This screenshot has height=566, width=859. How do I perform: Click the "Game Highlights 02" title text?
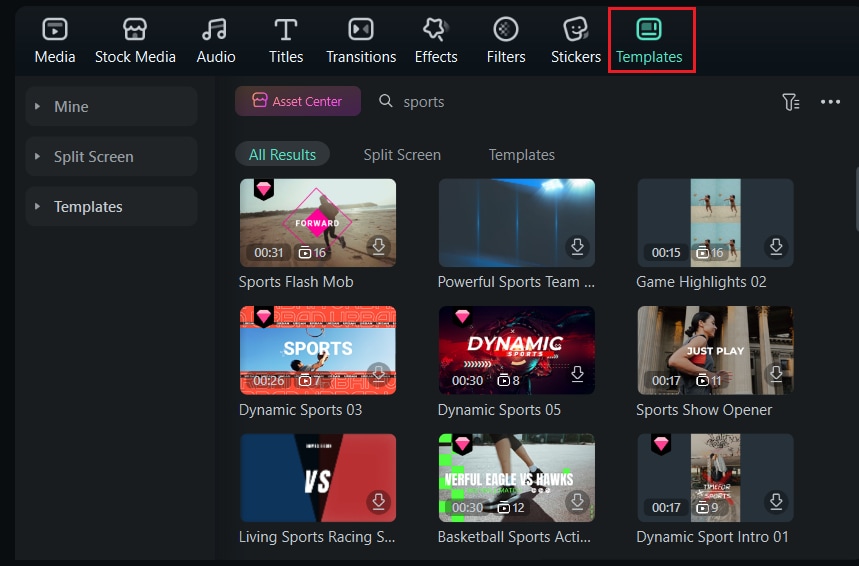pyautogui.click(x=701, y=282)
